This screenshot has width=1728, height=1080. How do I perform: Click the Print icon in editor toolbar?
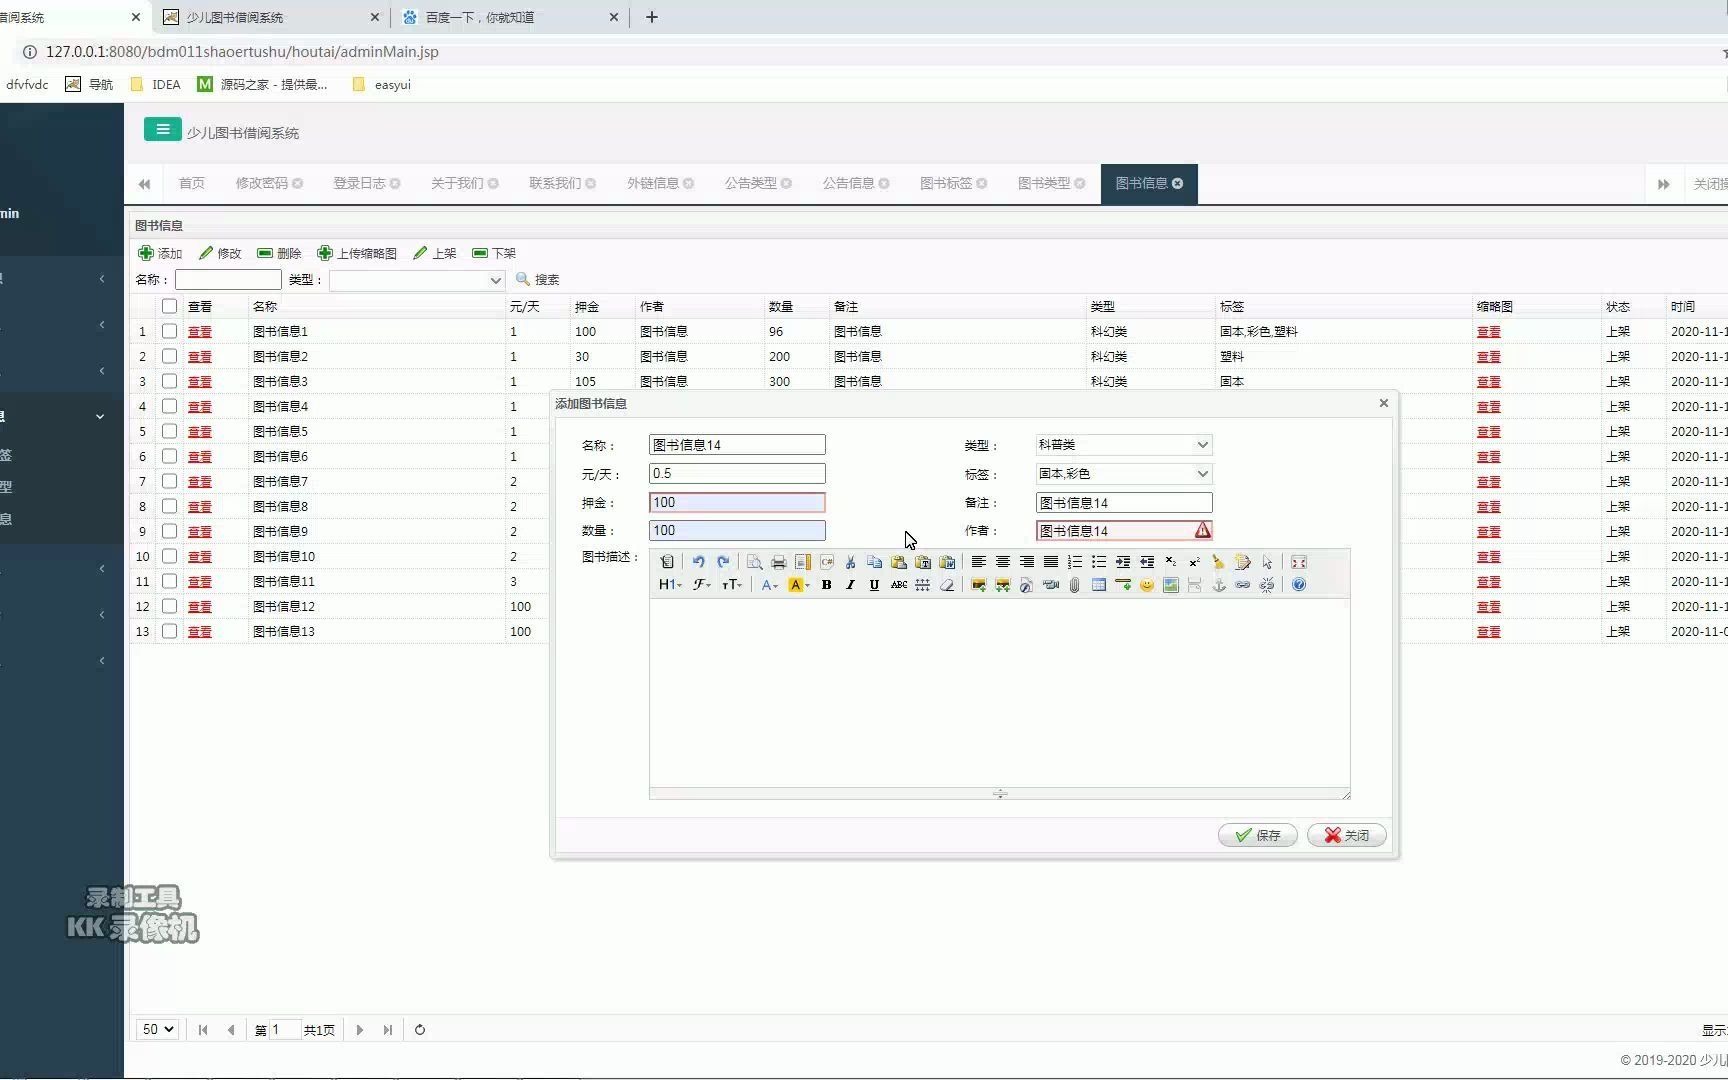tap(779, 562)
